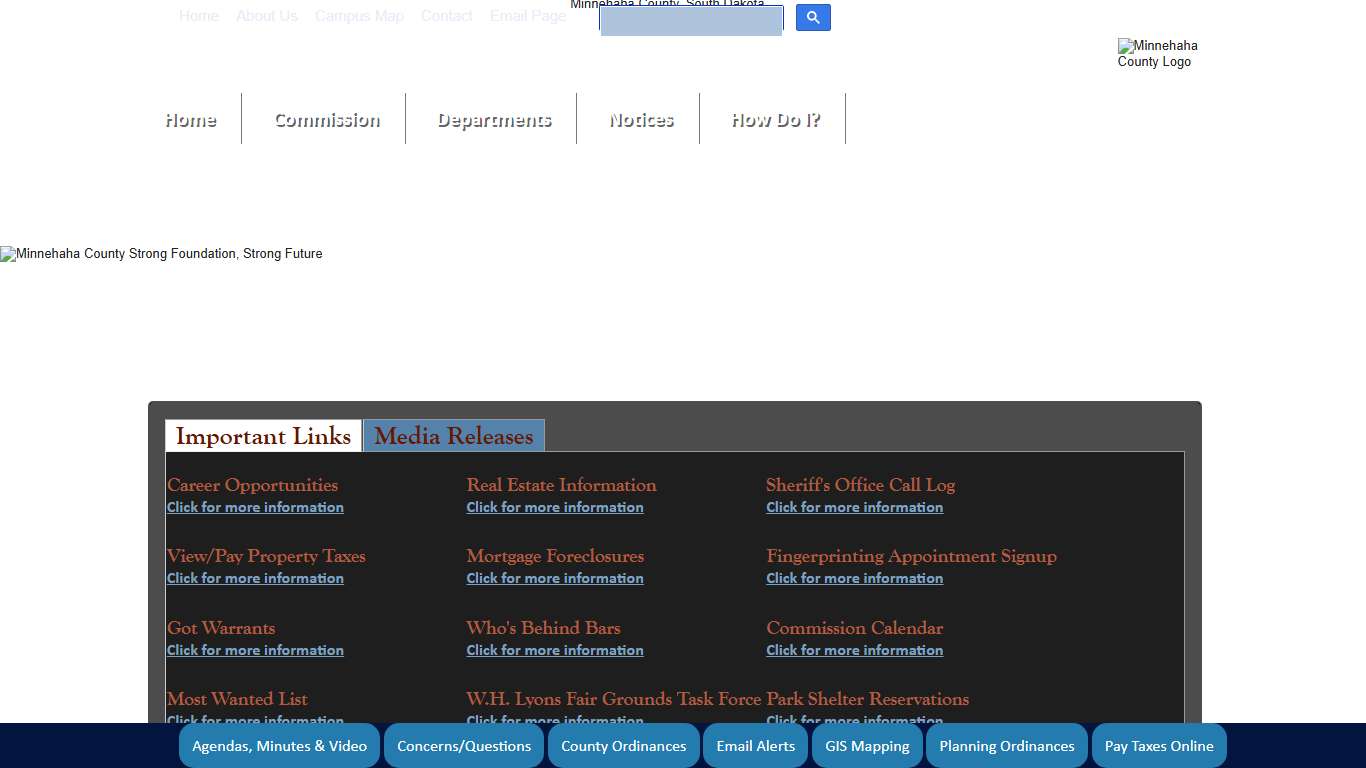Switch to the Media Releases tab
This screenshot has width=1366, height=768.
[x=453, y=436]
